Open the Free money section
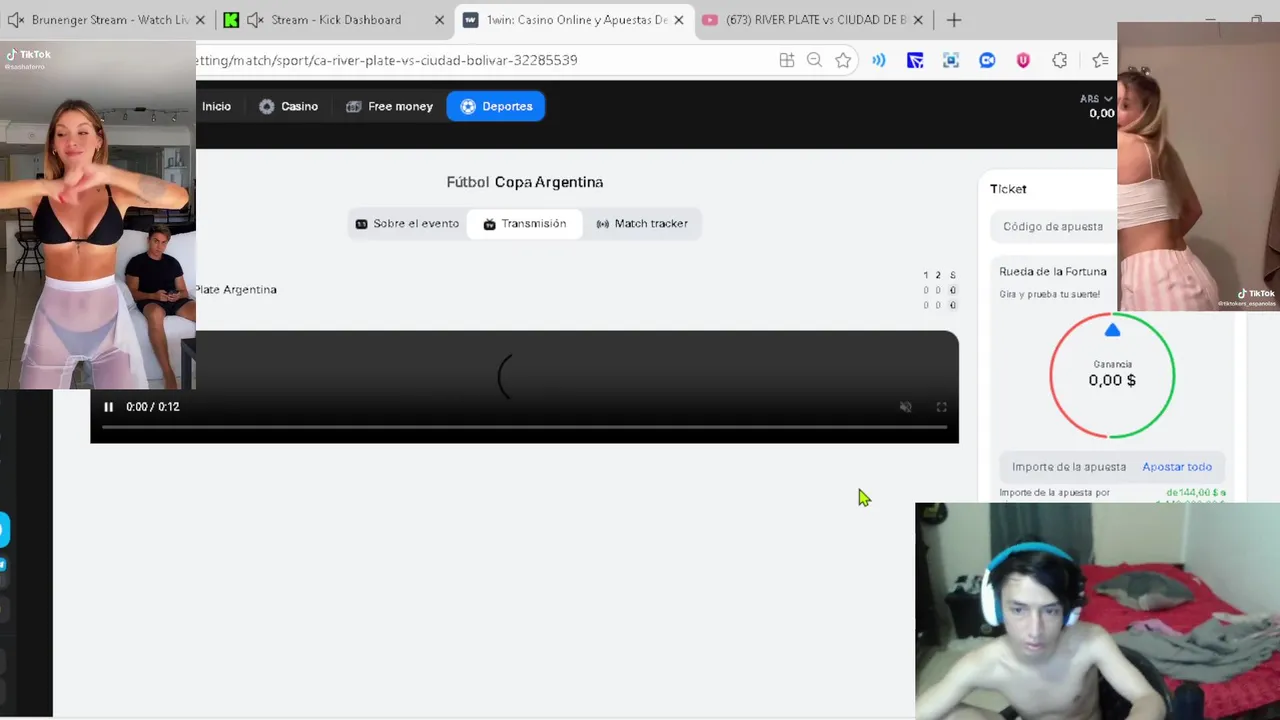The image size is (1280, 720). pyautogui.click(x=389, y=106)
